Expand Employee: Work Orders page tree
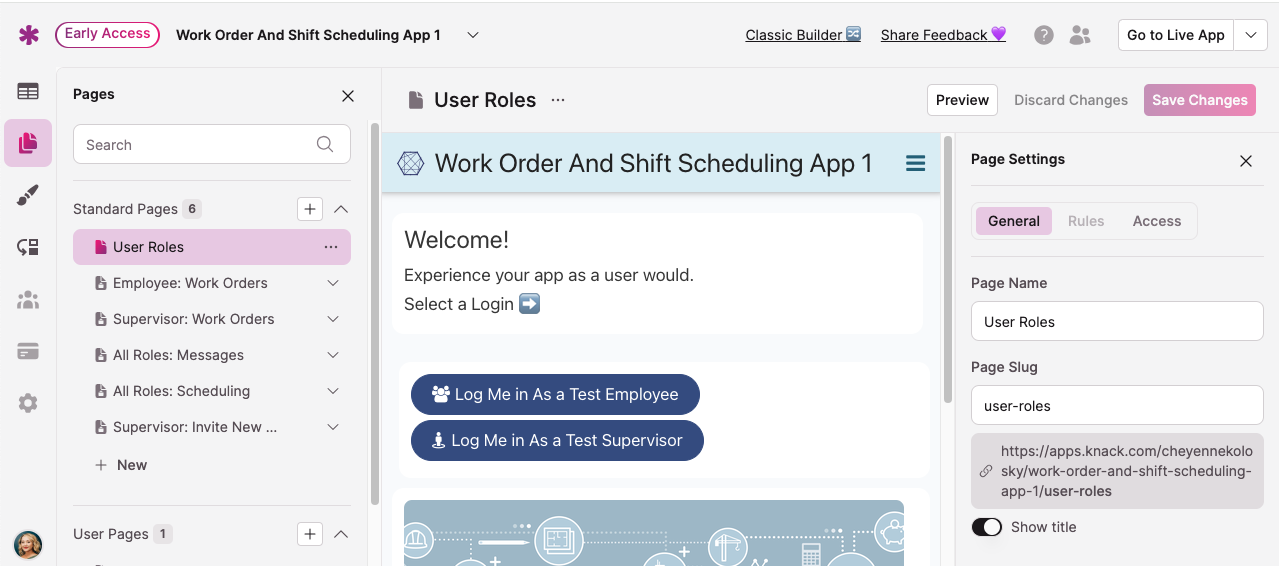 pyautogui.click(x=333, y=283)
